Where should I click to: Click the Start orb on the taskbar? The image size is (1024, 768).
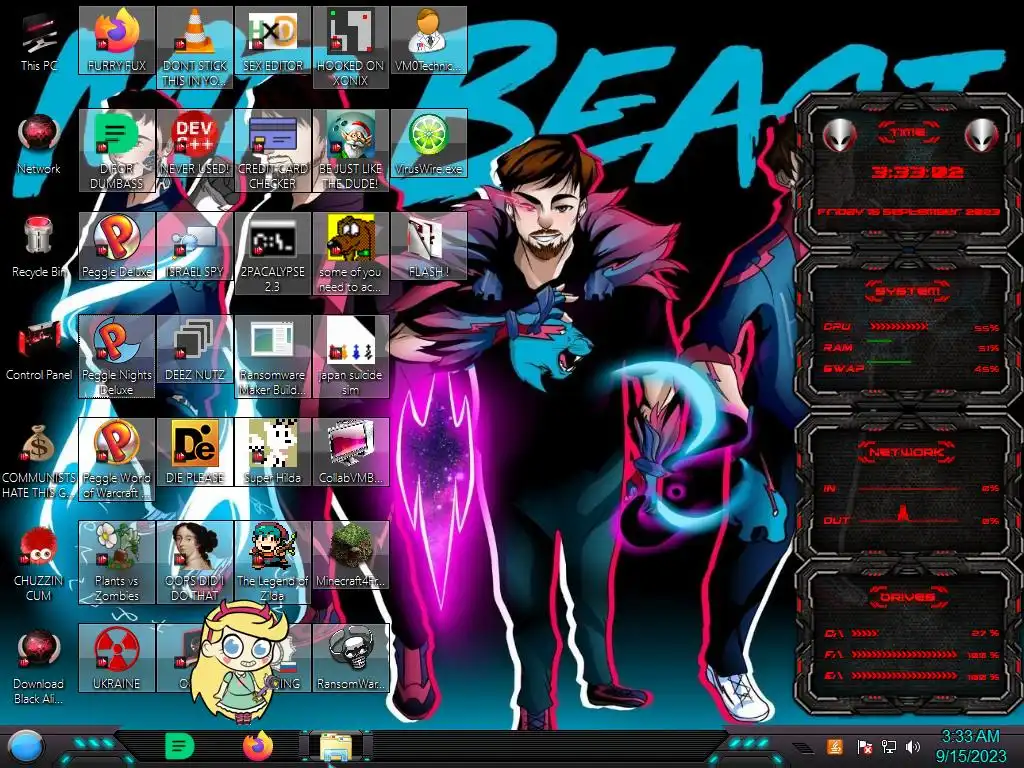pyautogui.click(x=25, y=747)
